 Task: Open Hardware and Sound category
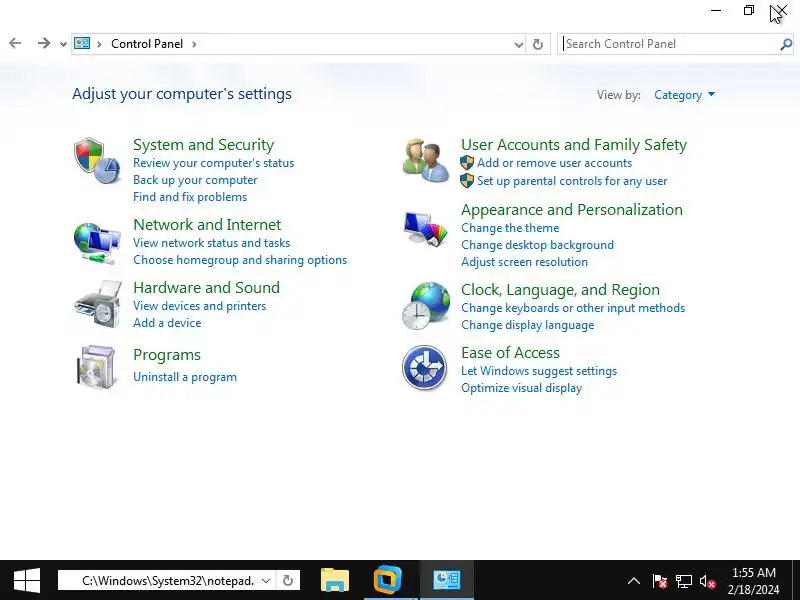(x=206, y=288)
